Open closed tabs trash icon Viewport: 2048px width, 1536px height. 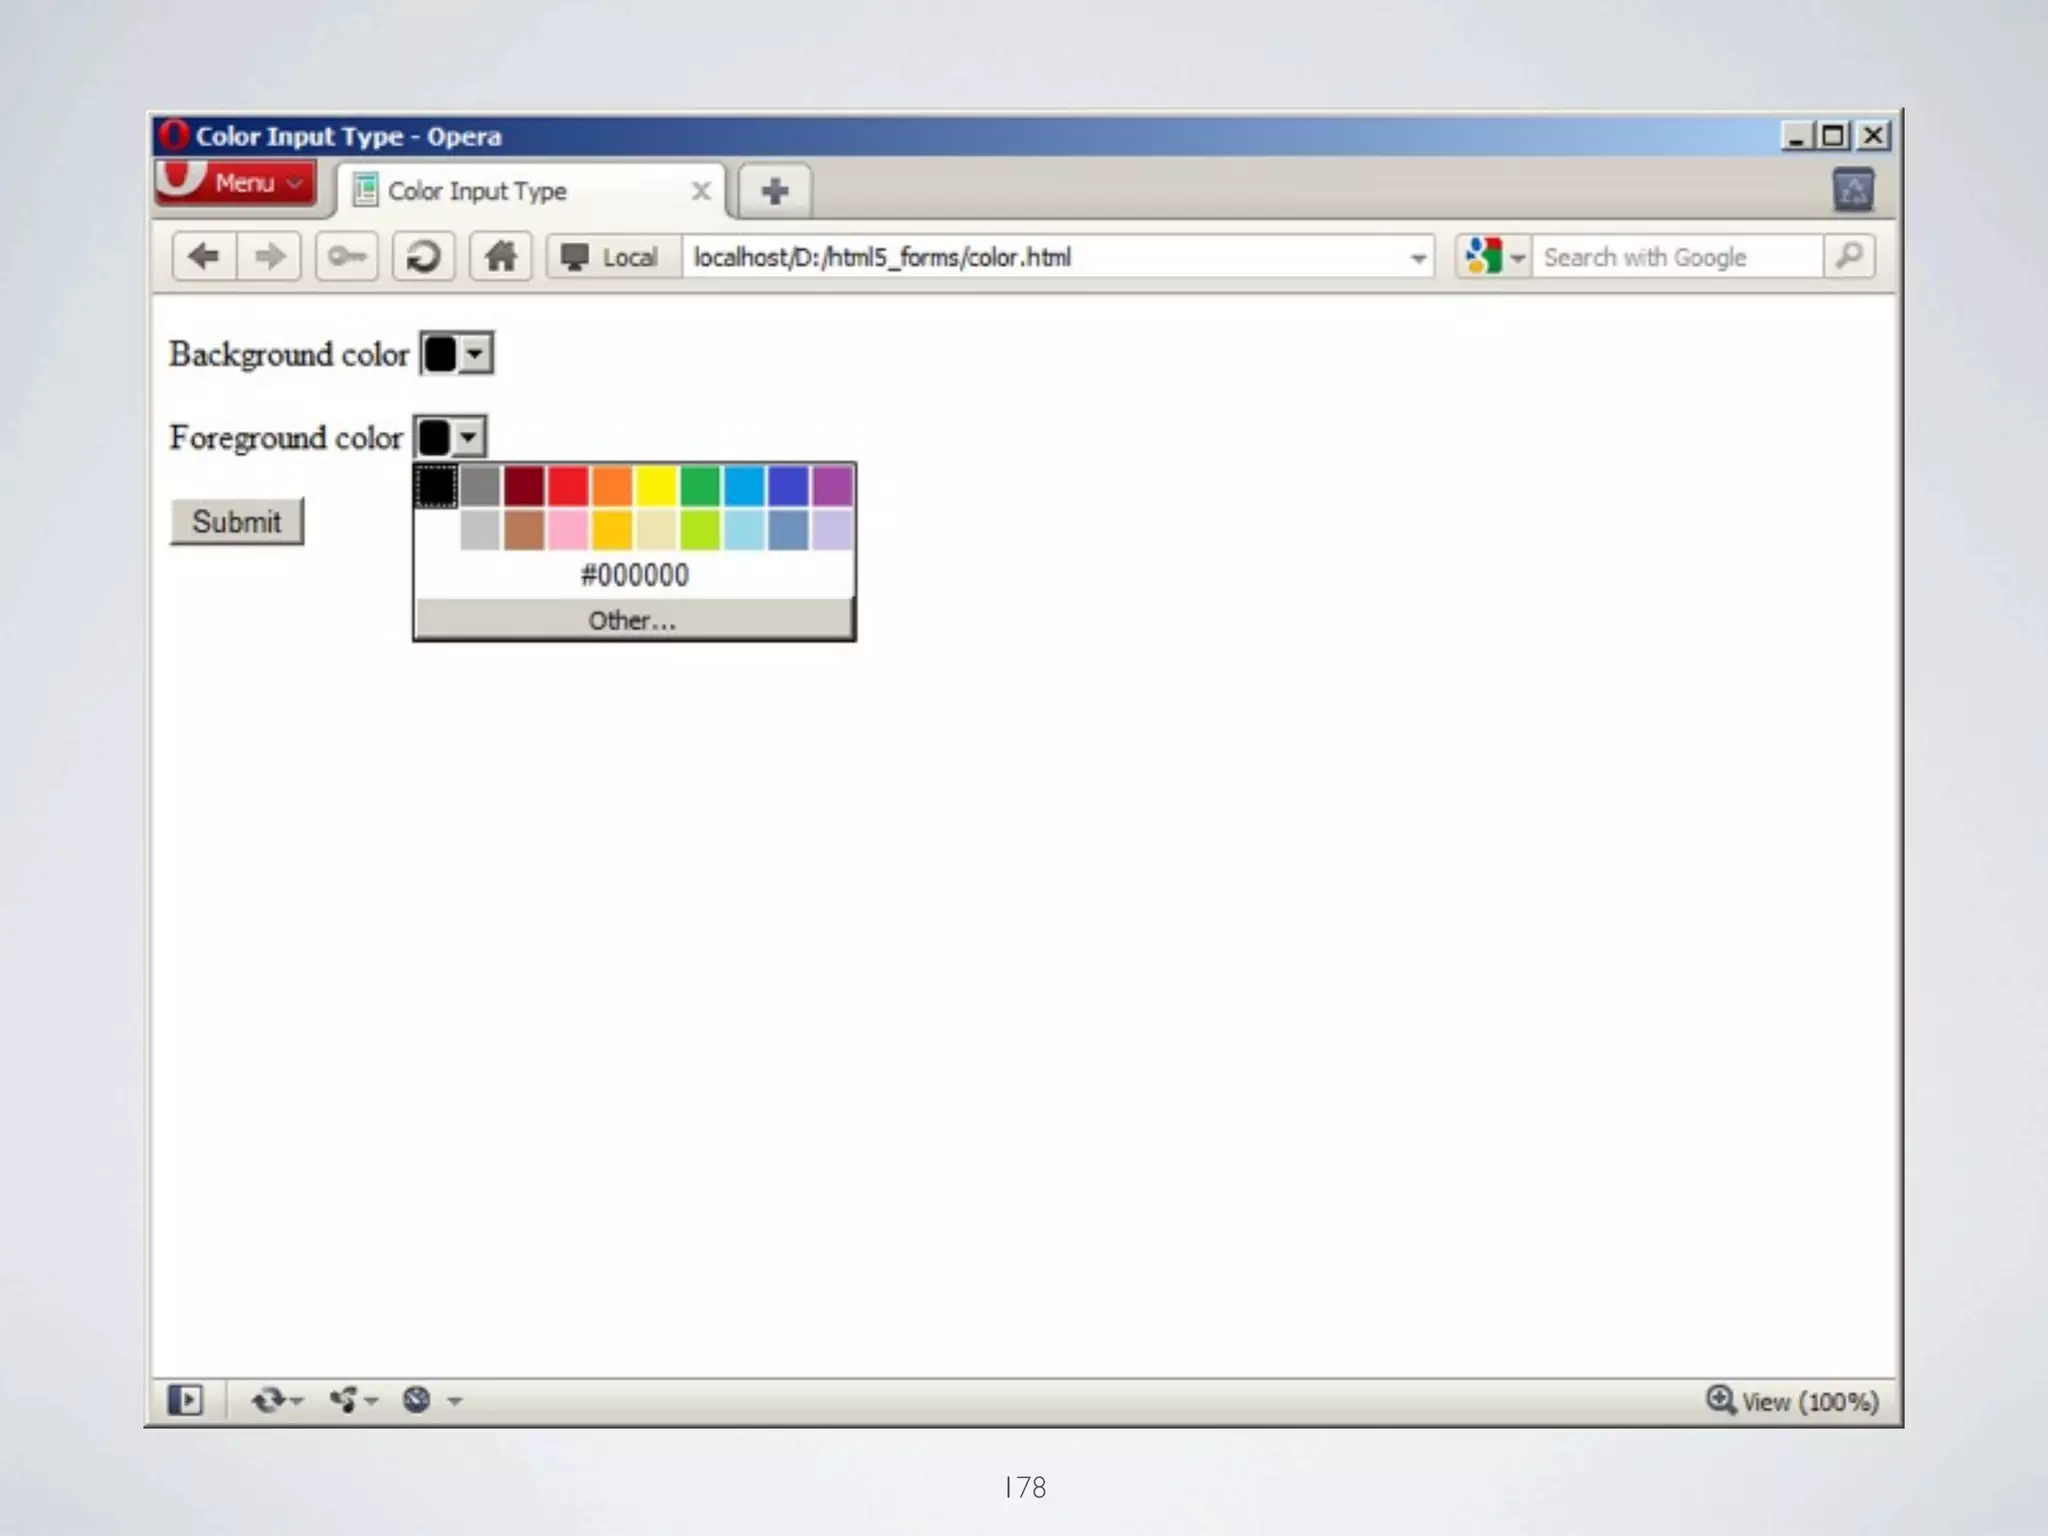pos(1852,190)
